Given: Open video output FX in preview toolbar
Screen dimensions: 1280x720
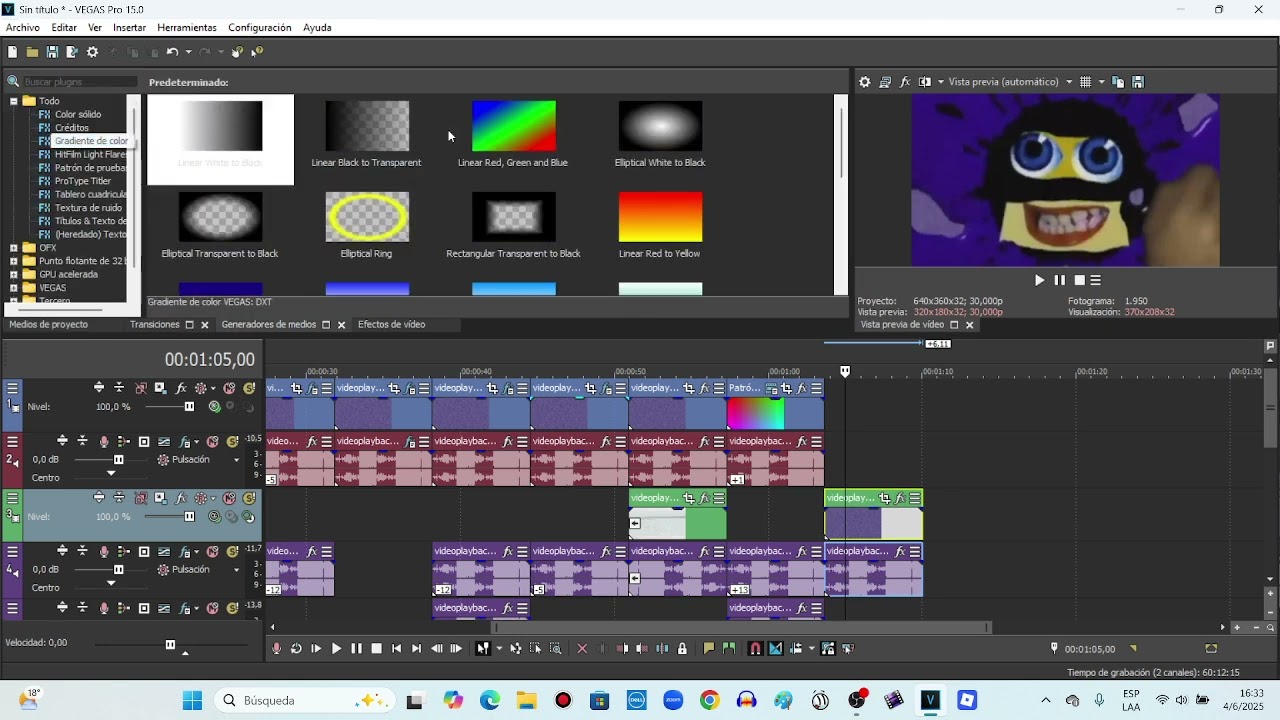Looking at the screenshot, I should 905,82.
